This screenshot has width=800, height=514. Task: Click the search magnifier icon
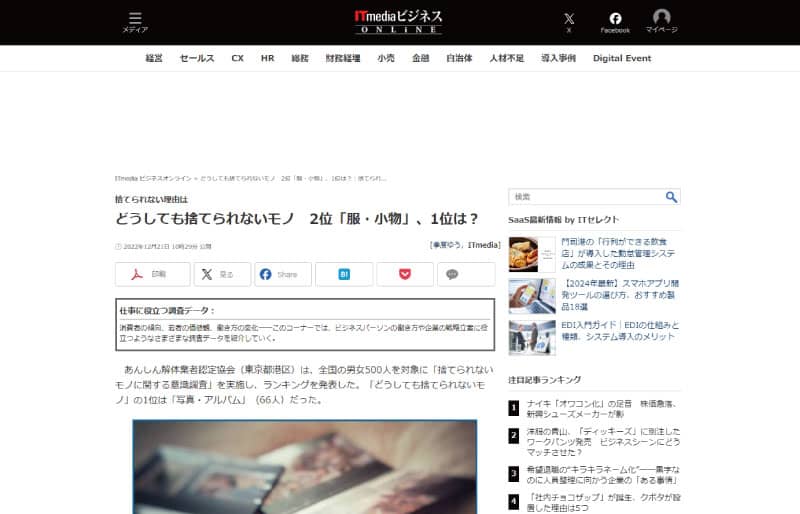point(671,197)
